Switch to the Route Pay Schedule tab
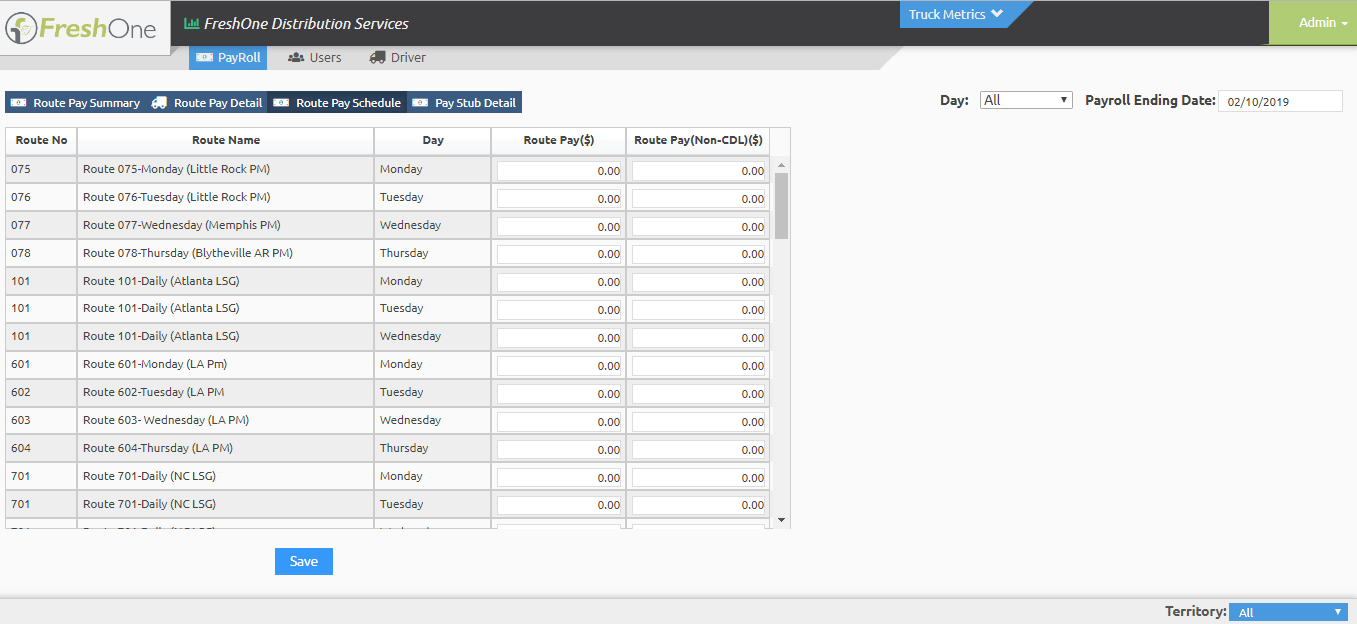The image size is (1357, 624). [x=338, y=103]
